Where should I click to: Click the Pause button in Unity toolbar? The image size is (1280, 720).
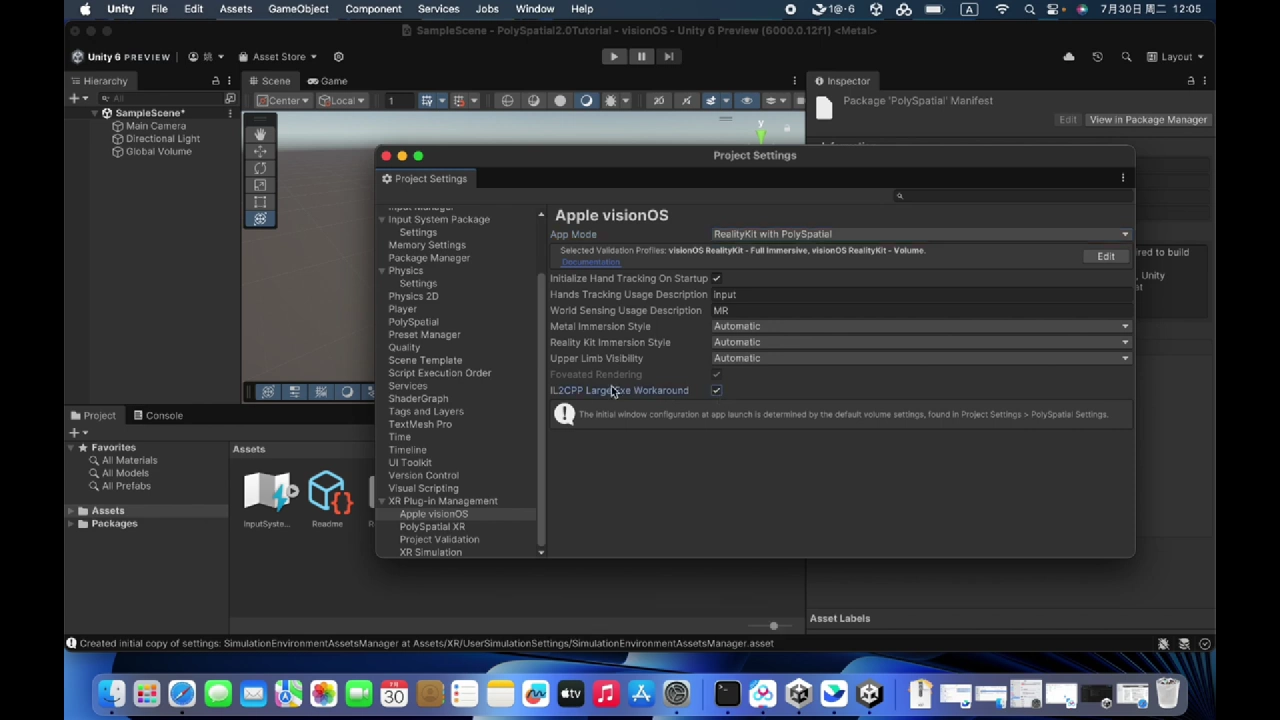[x=641, y=57]
